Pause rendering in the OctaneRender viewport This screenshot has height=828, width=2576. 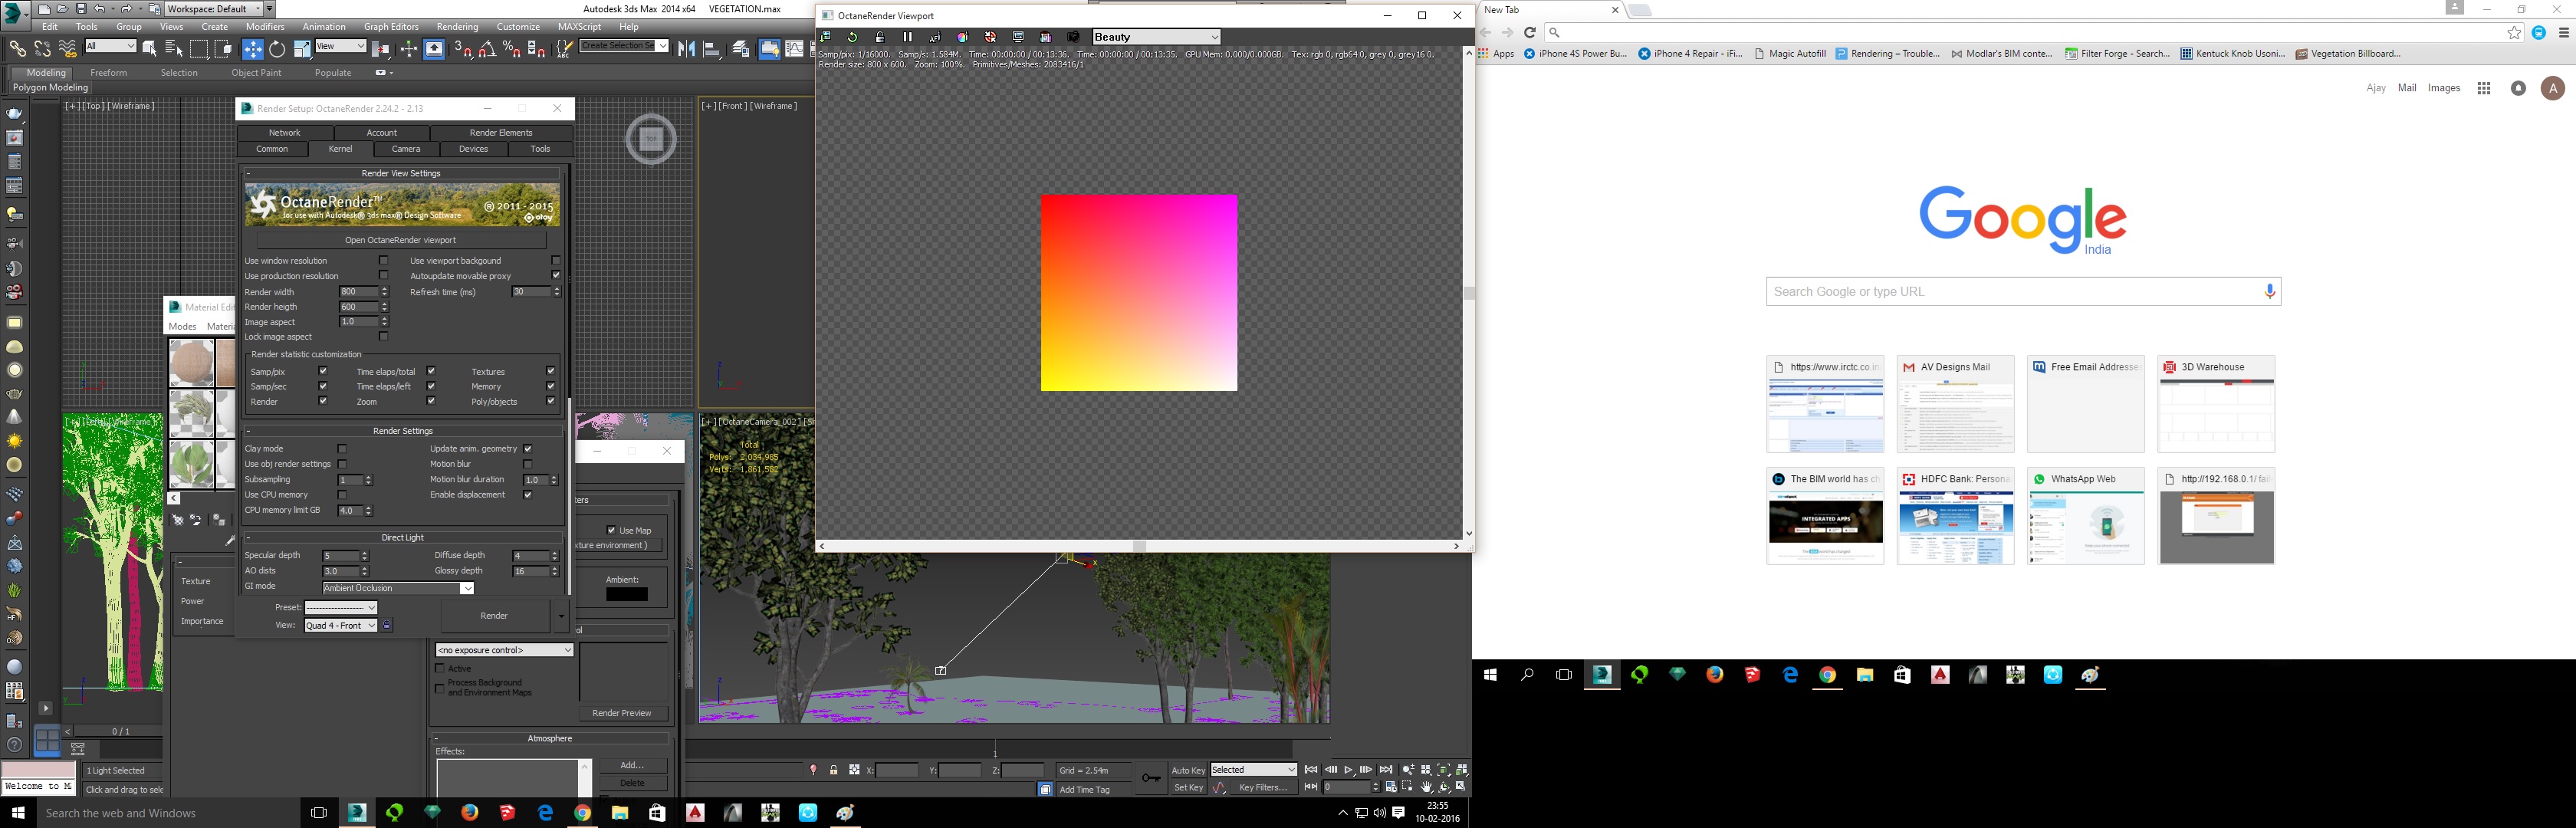(908, 37)
